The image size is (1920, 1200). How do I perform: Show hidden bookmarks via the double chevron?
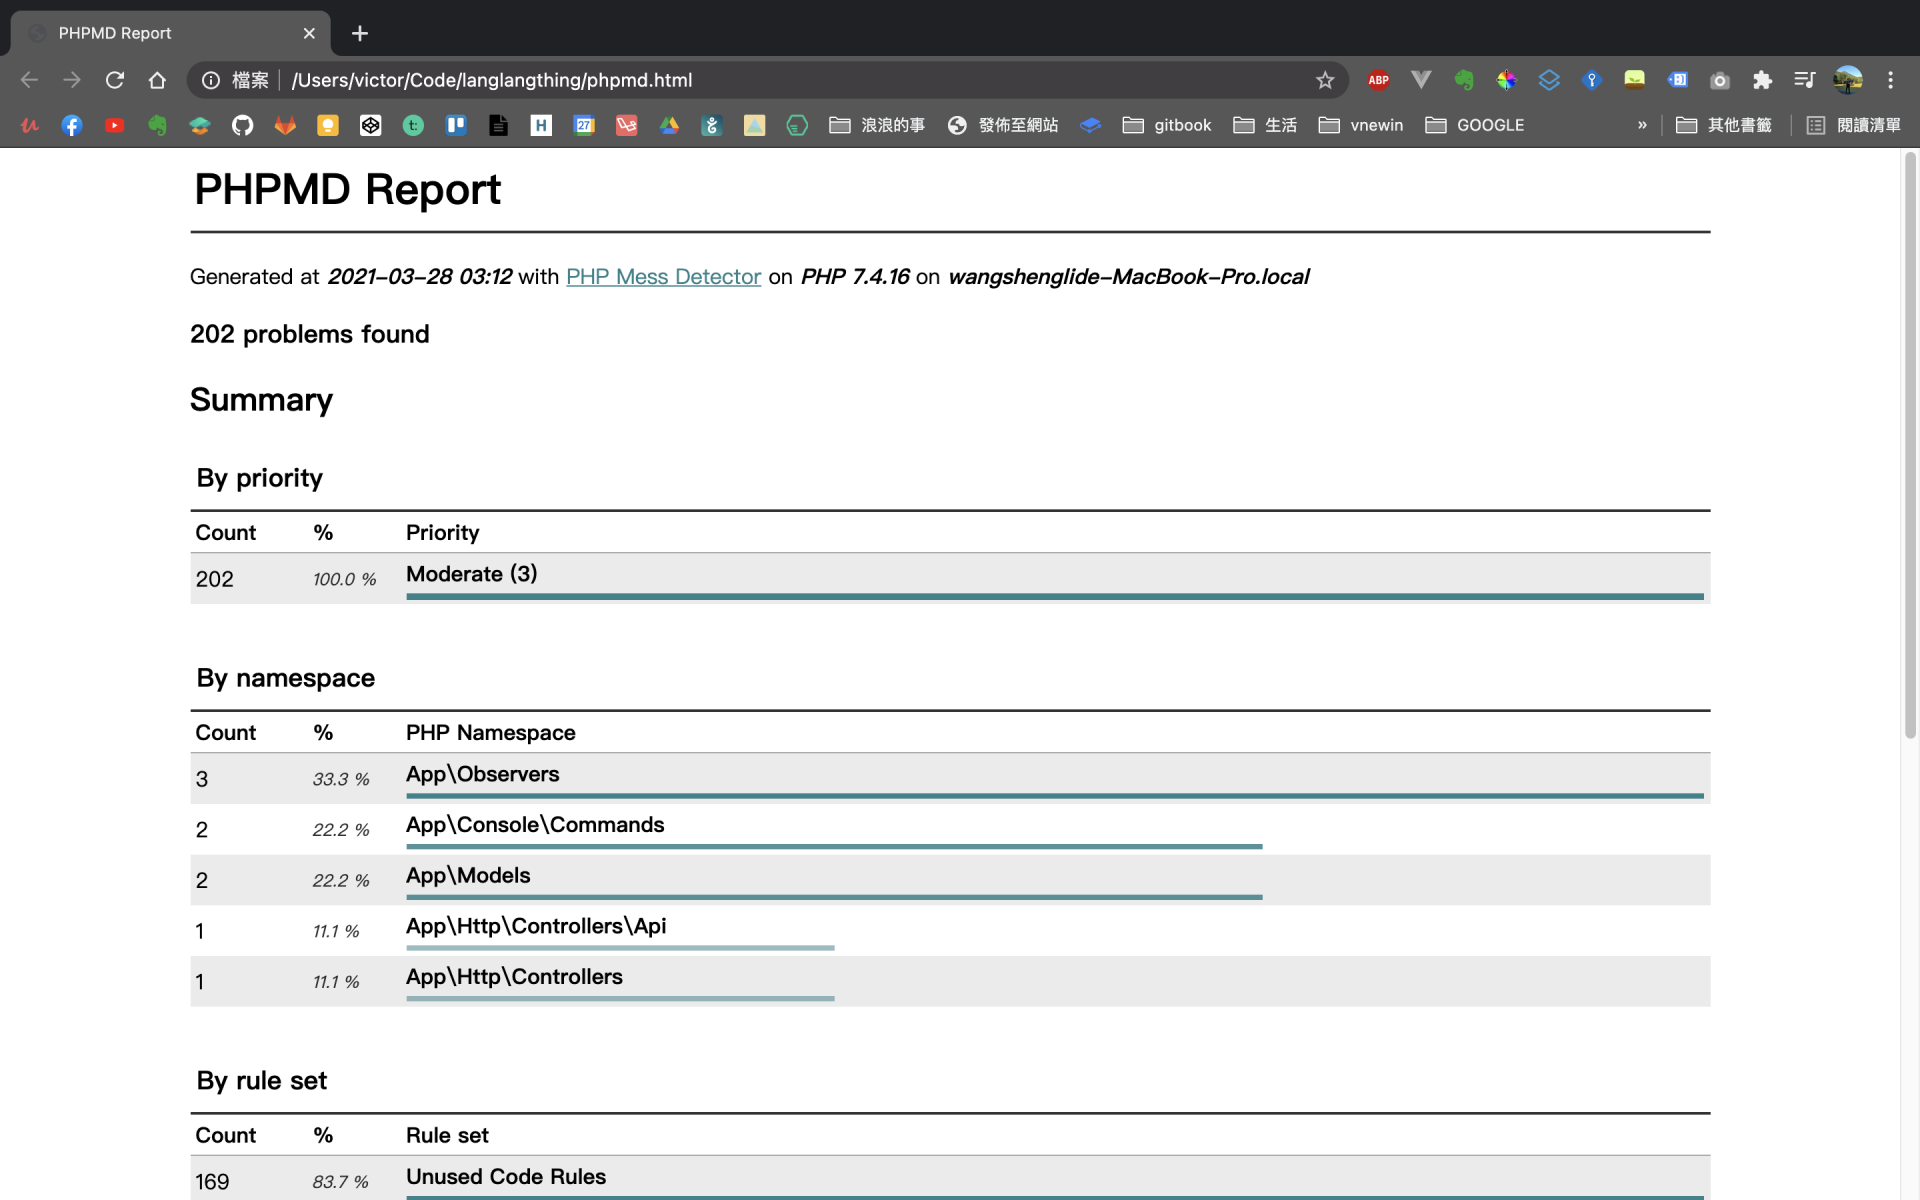[x=1642, y=125]
